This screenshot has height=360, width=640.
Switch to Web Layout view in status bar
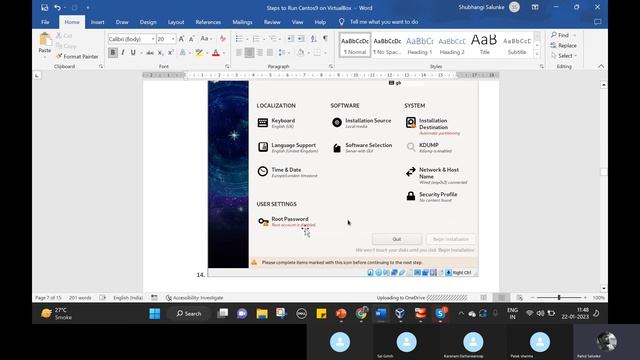click(x=519, y=298)
